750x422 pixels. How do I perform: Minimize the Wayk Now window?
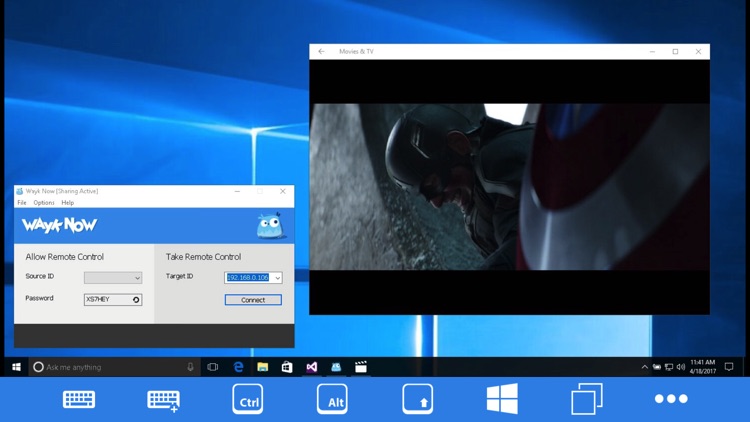click(x=237, y=191)
